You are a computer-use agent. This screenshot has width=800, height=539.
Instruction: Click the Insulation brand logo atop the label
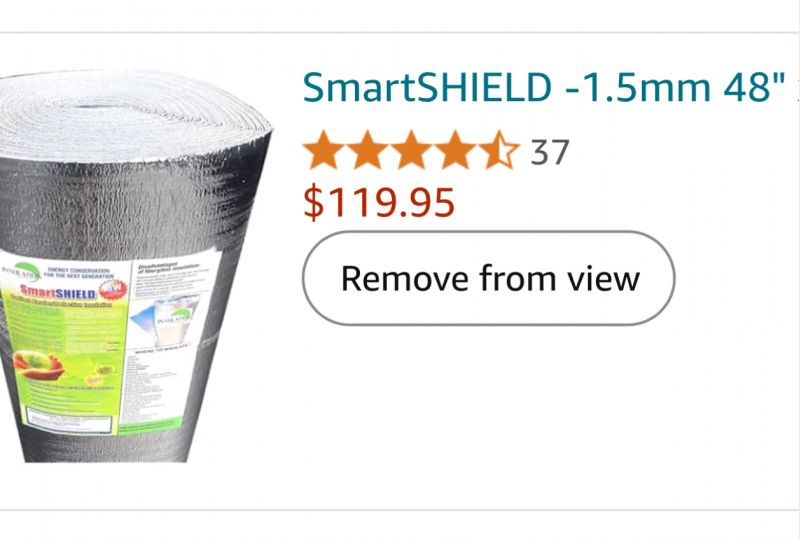click(22, 273)
